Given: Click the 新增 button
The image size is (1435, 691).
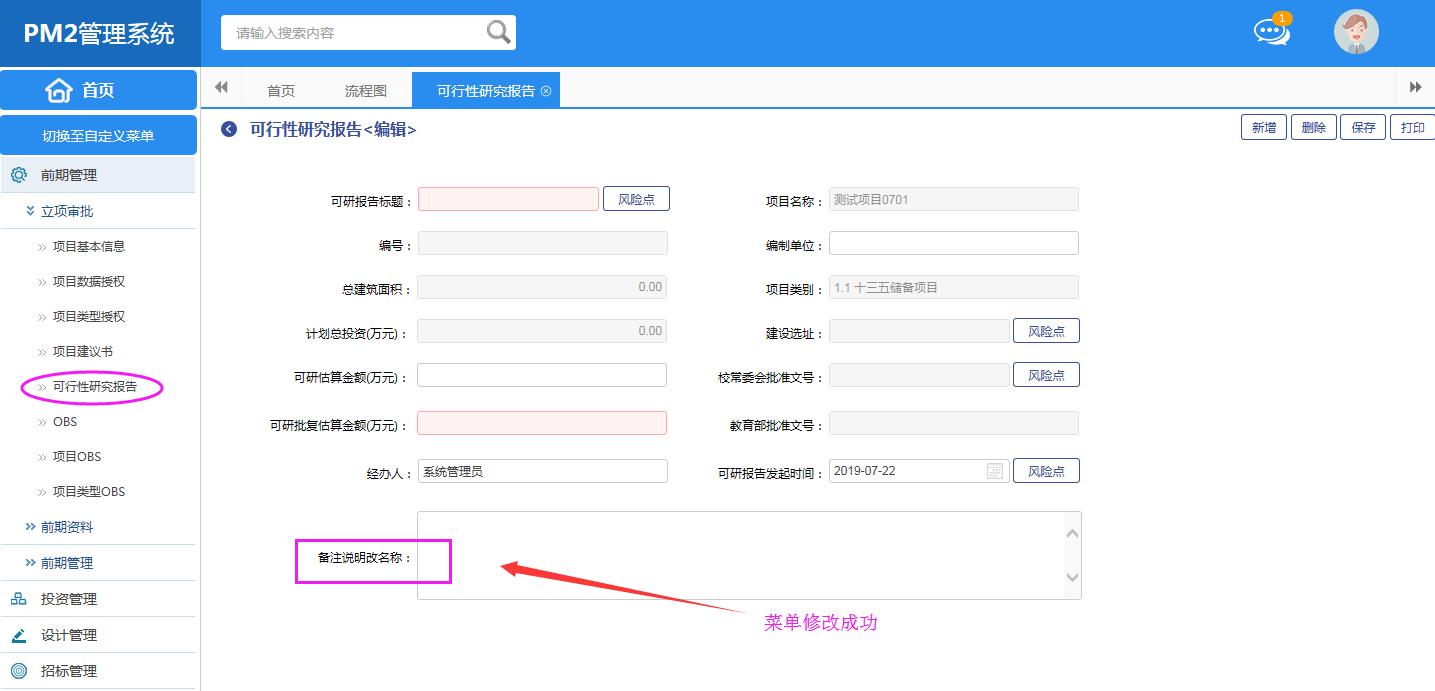Looking at the screenshot, I should [x=1264, y=128].
